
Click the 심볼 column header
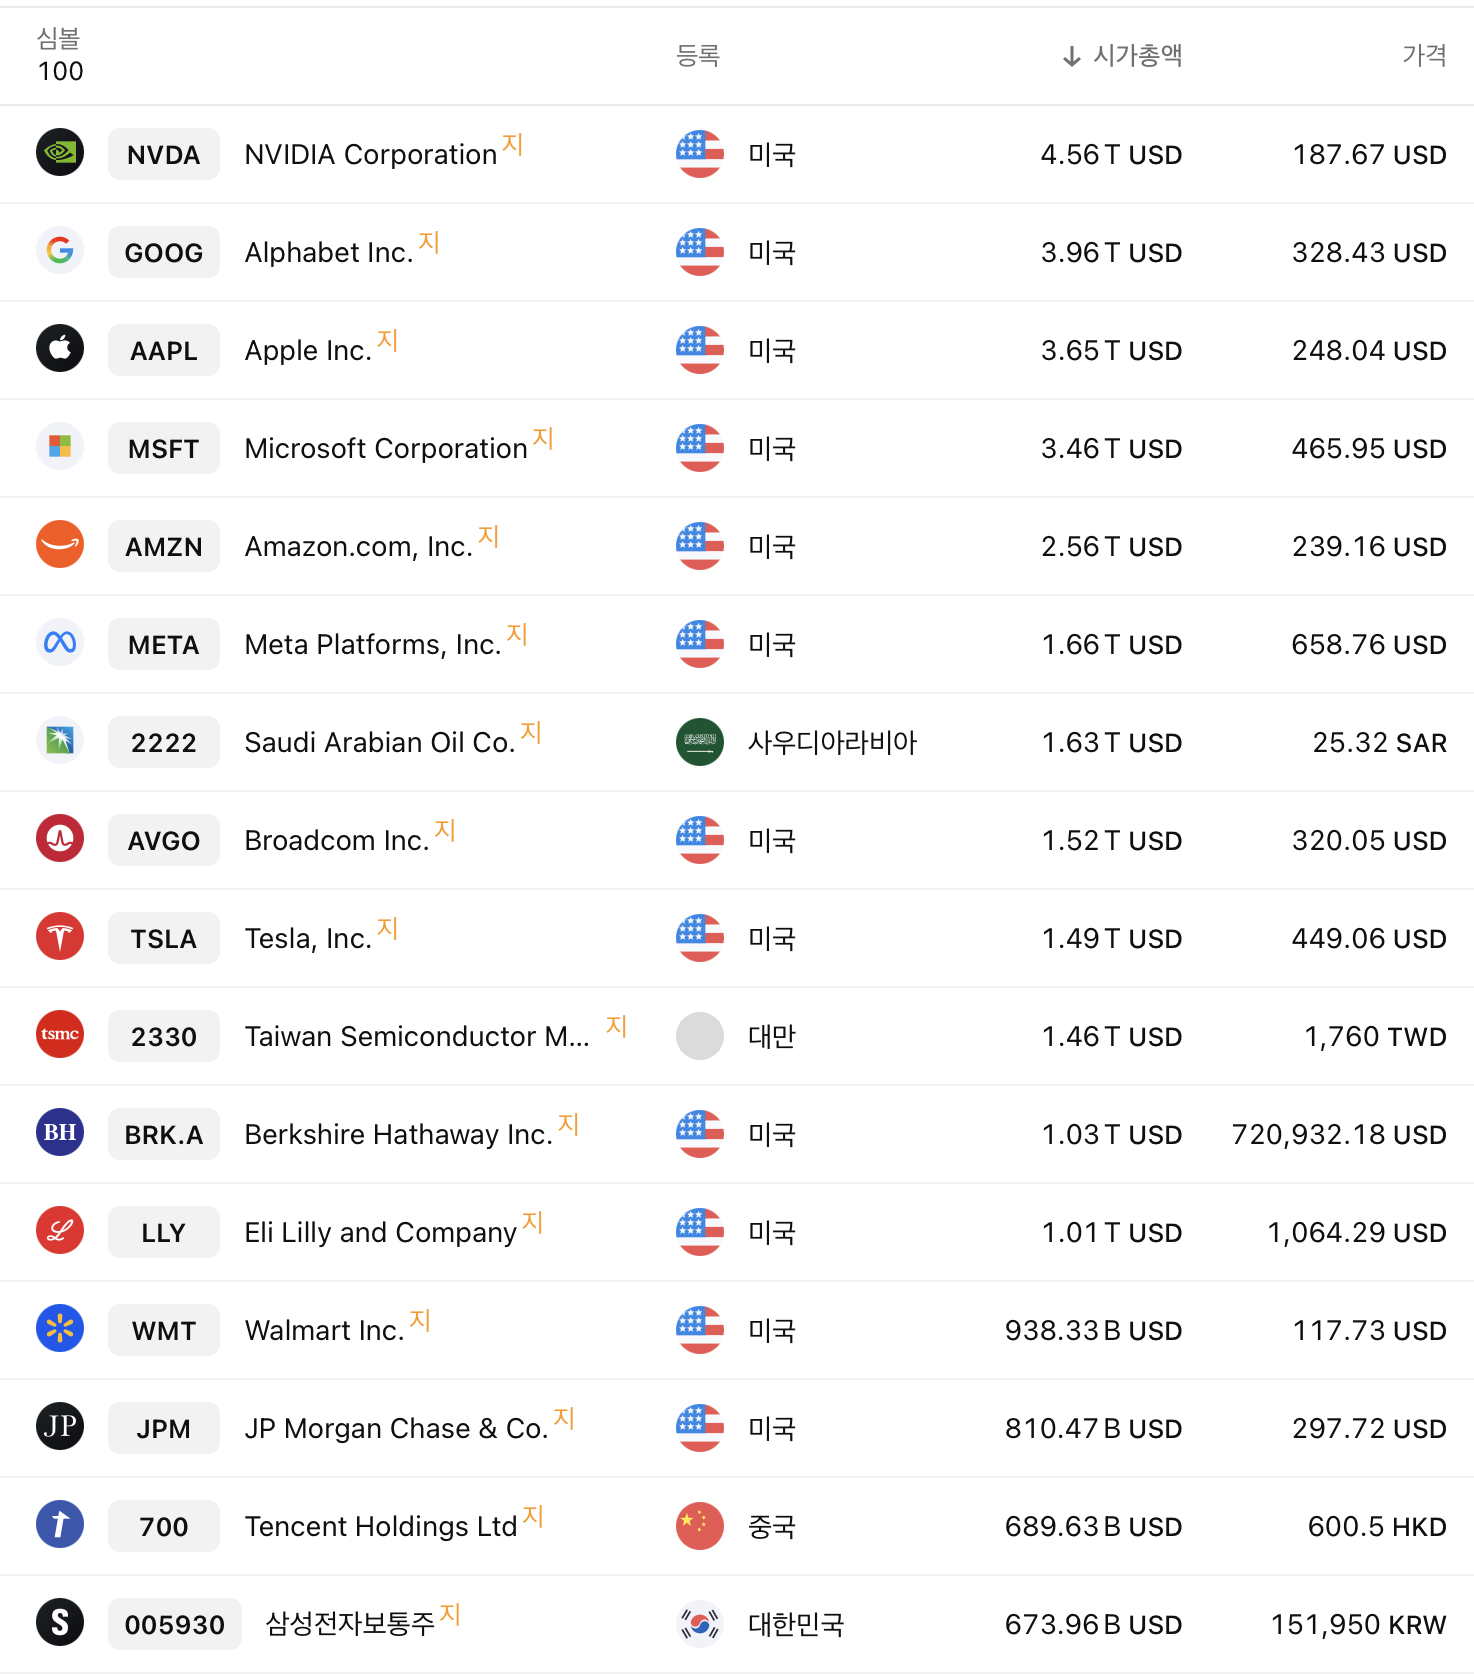58,40
